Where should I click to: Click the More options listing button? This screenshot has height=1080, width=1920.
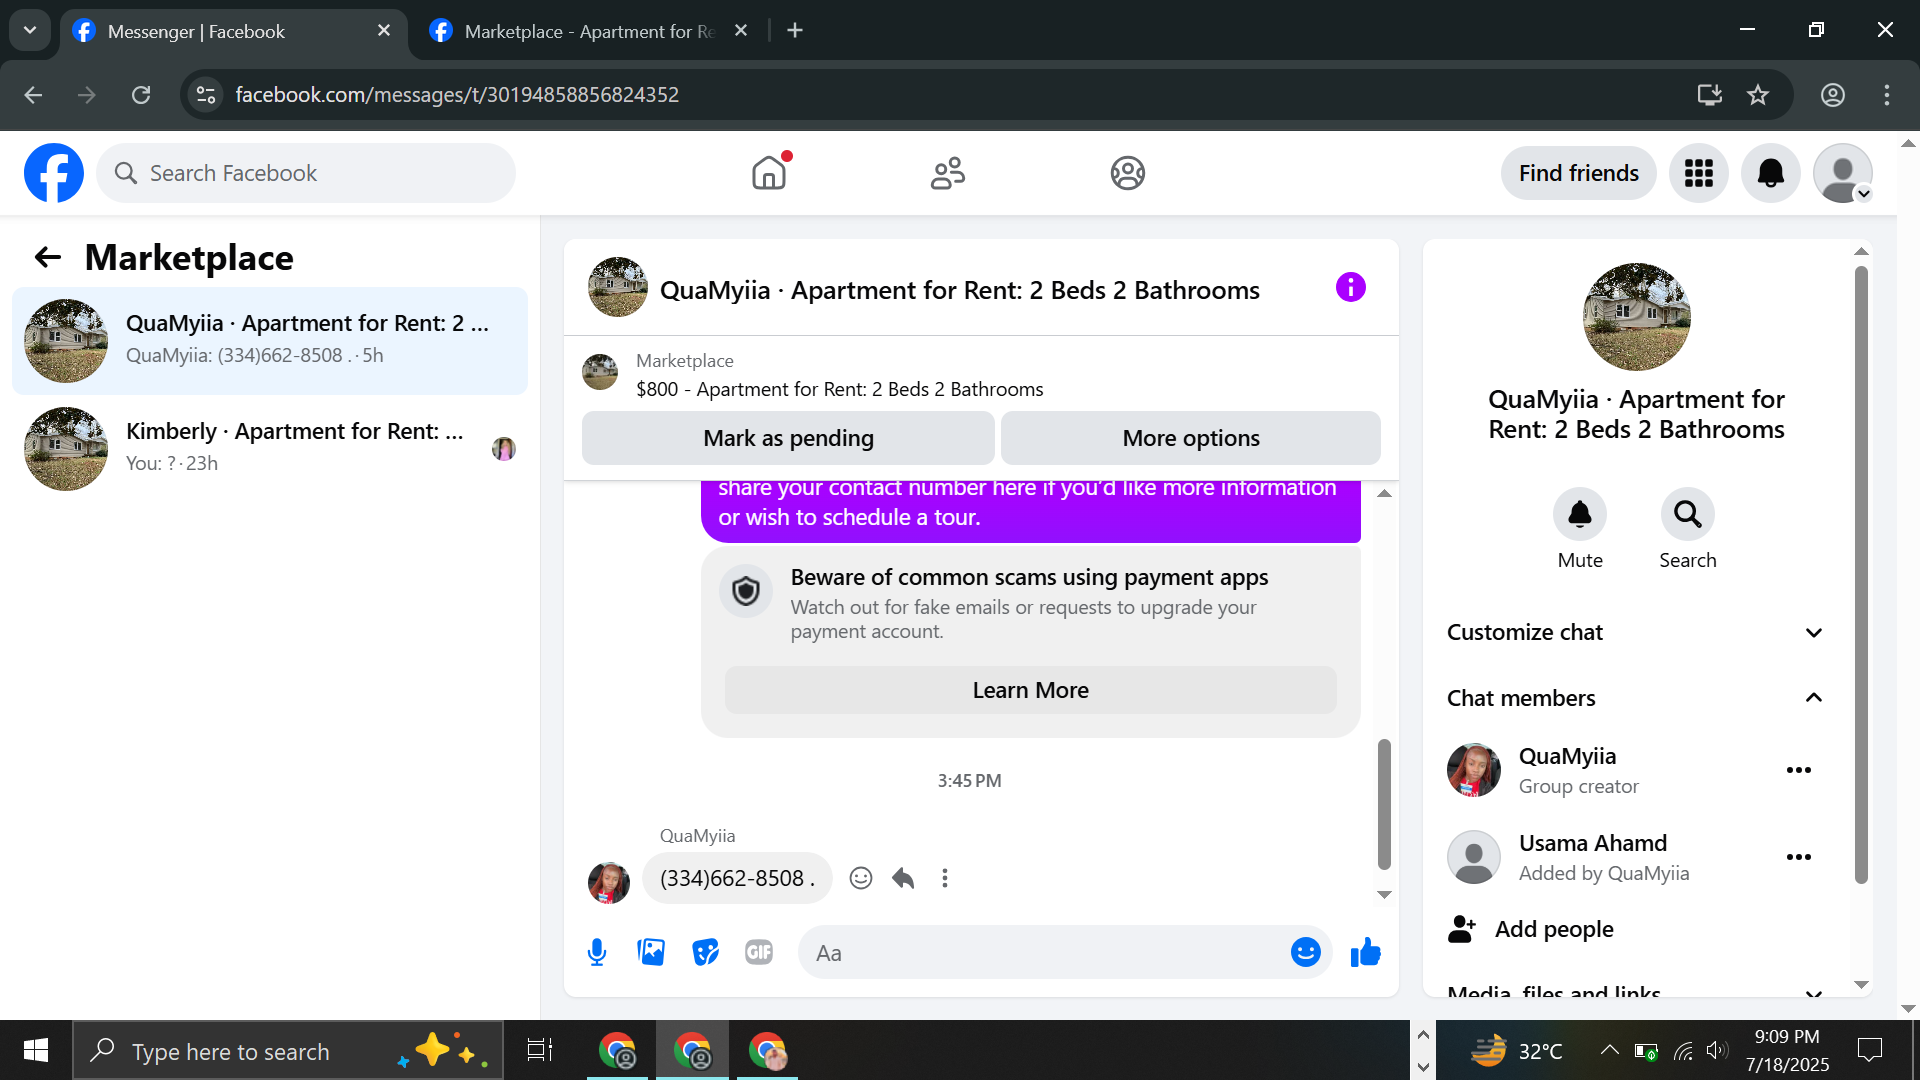point(1191,438)
